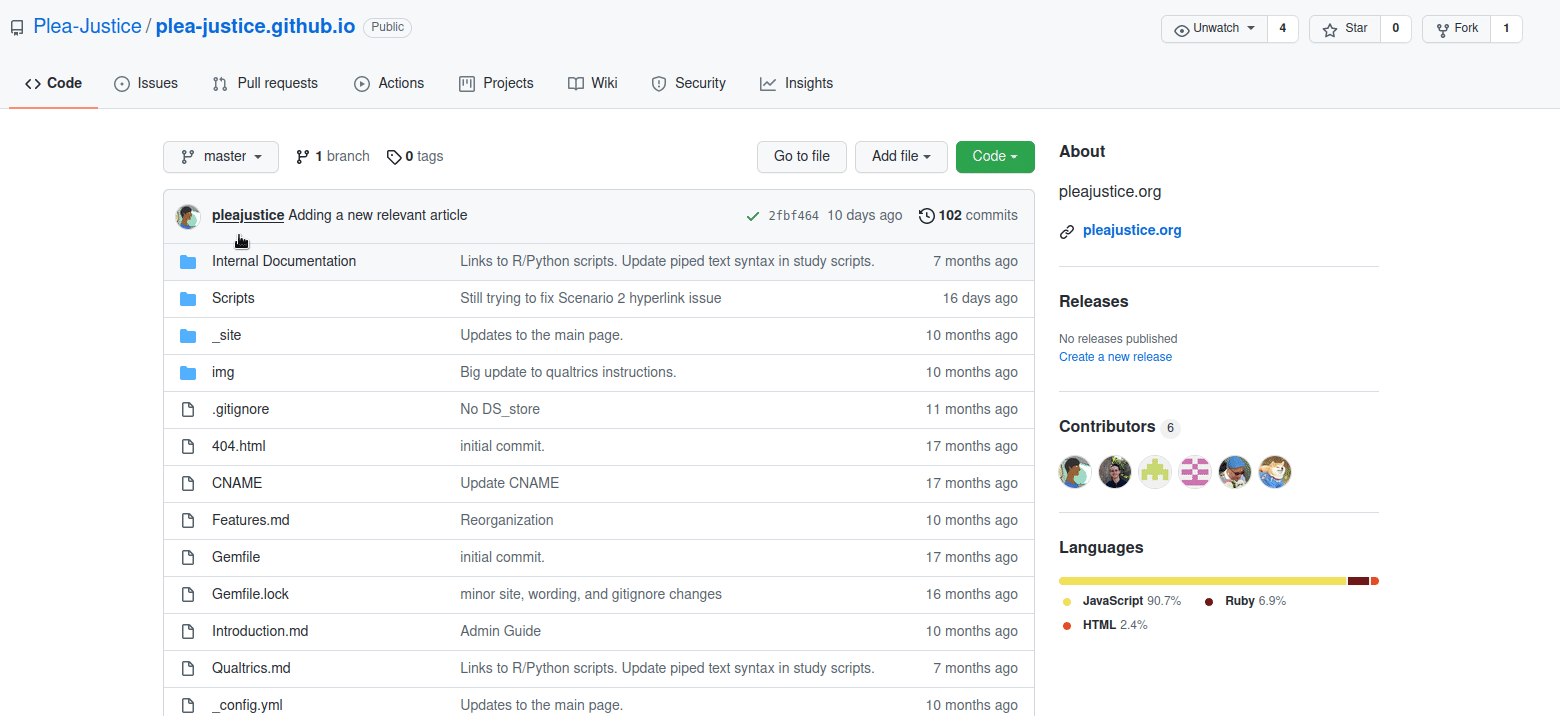1560x716 pixels.
Task: Click the file icon for Gemfile.lock
Action: [188, 595]
